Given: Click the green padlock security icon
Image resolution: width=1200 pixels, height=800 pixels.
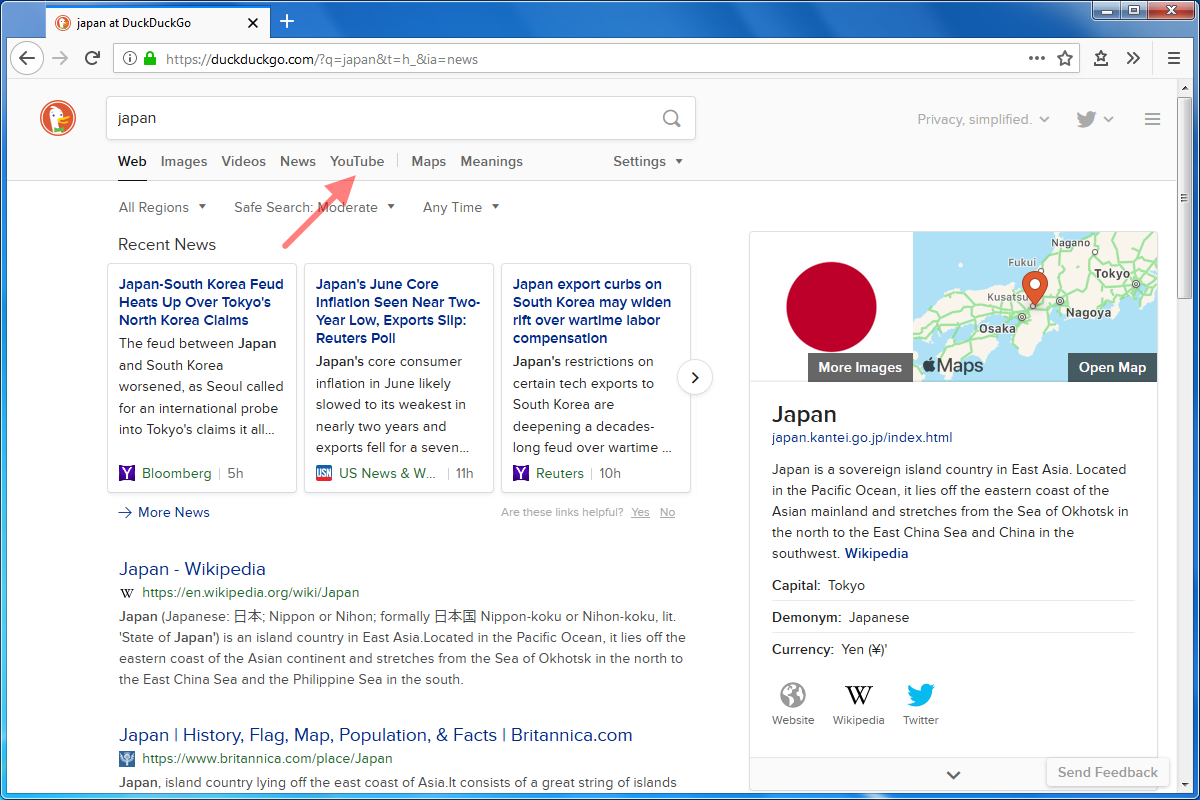Looking at the screenshot, I should pos(150,59).
